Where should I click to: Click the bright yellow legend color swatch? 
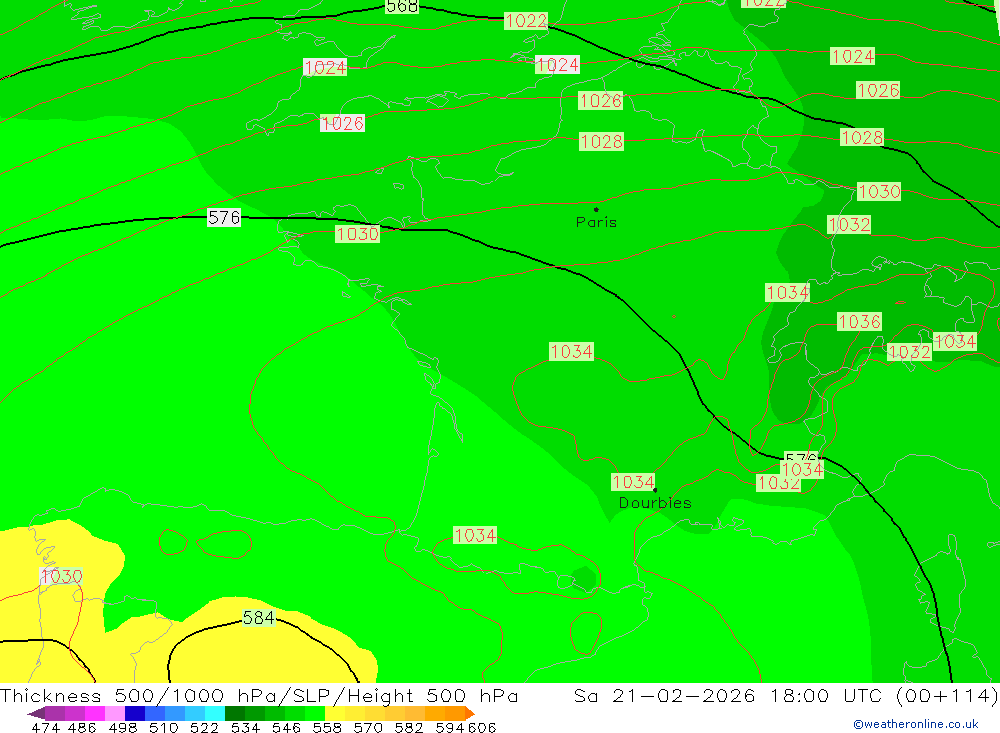point(335,713)
